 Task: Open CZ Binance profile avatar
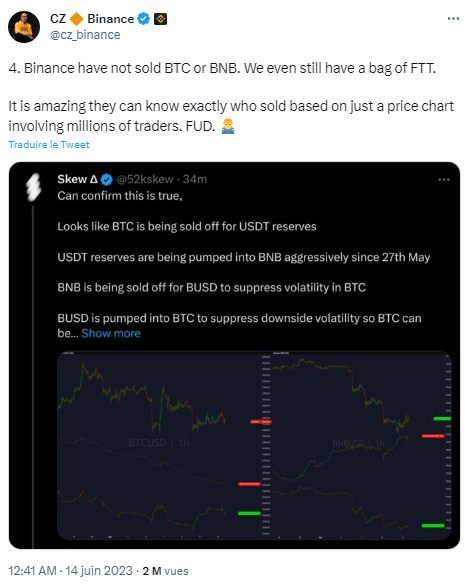(24, 27)
